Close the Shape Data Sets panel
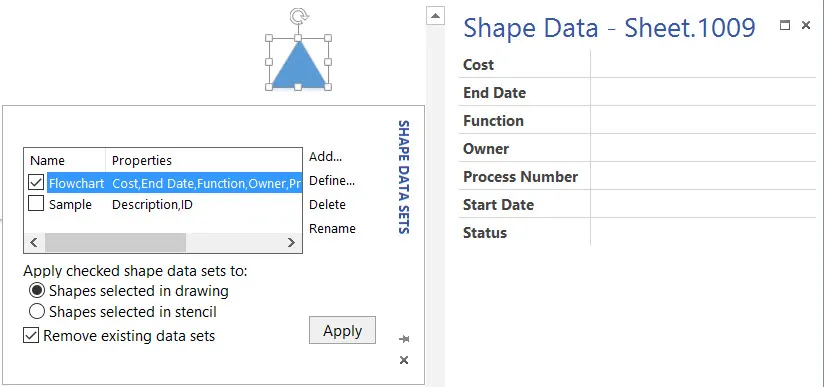824x387 pixels. pos(404,360)
